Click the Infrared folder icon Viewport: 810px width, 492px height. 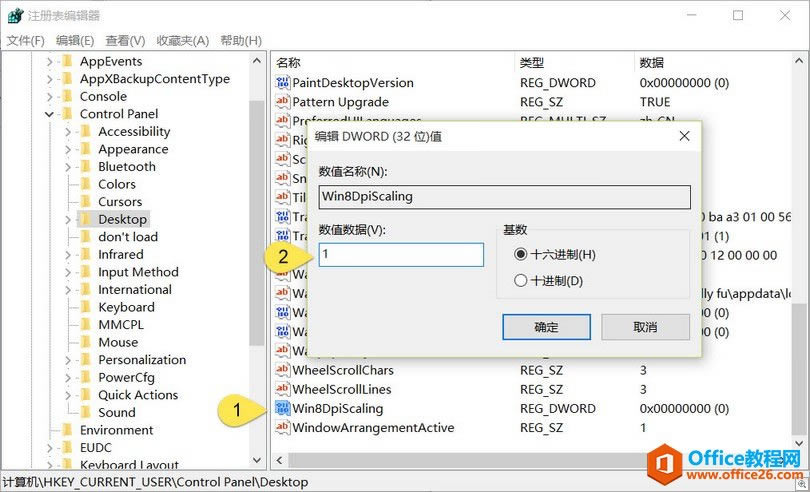(86, 255)
